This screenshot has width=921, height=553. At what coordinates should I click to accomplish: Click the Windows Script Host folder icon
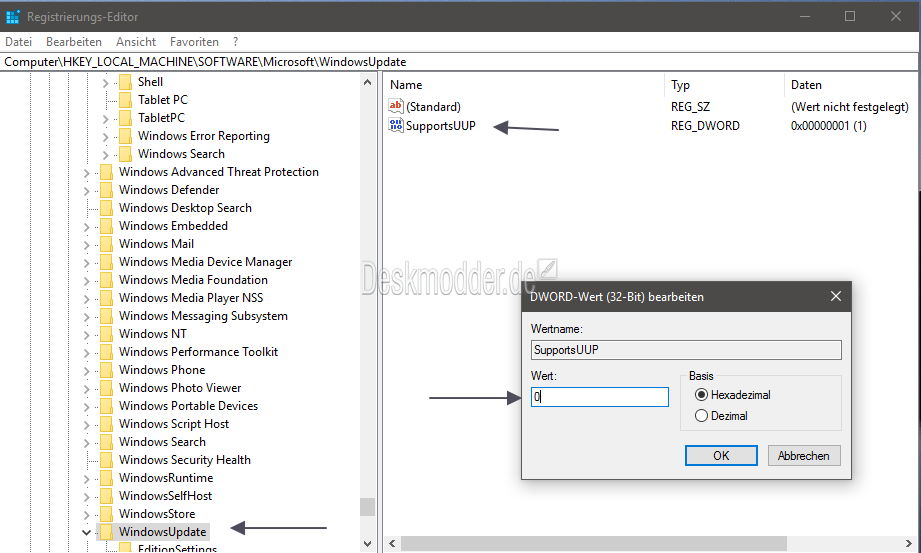(x=106, y=424)
